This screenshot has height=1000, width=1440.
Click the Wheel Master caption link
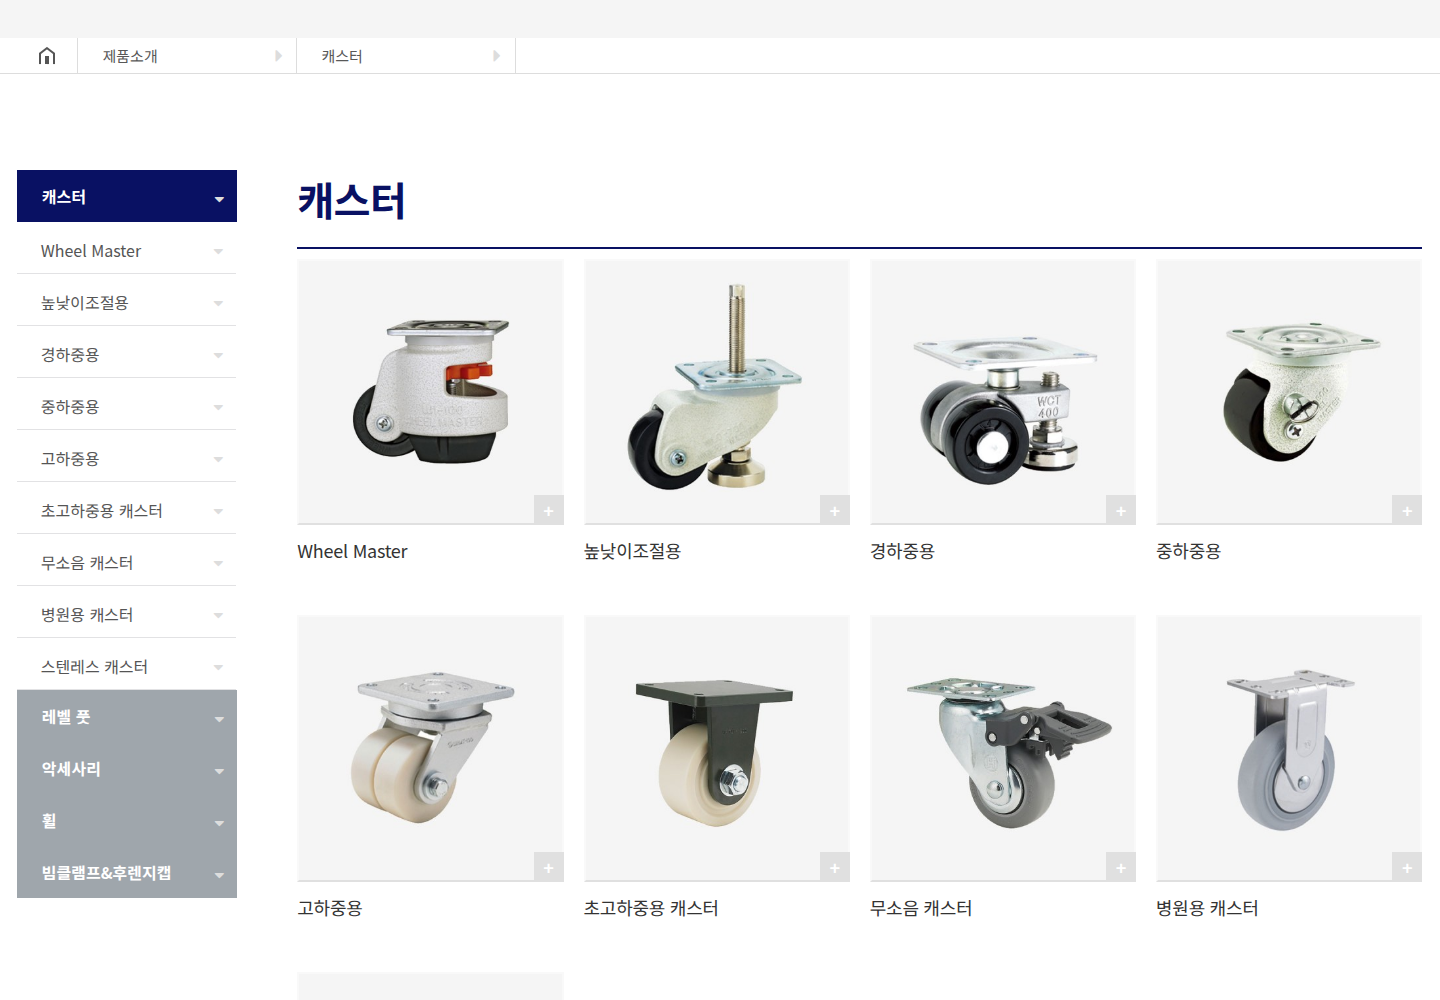pyautogui.click(x=352, y=551)
